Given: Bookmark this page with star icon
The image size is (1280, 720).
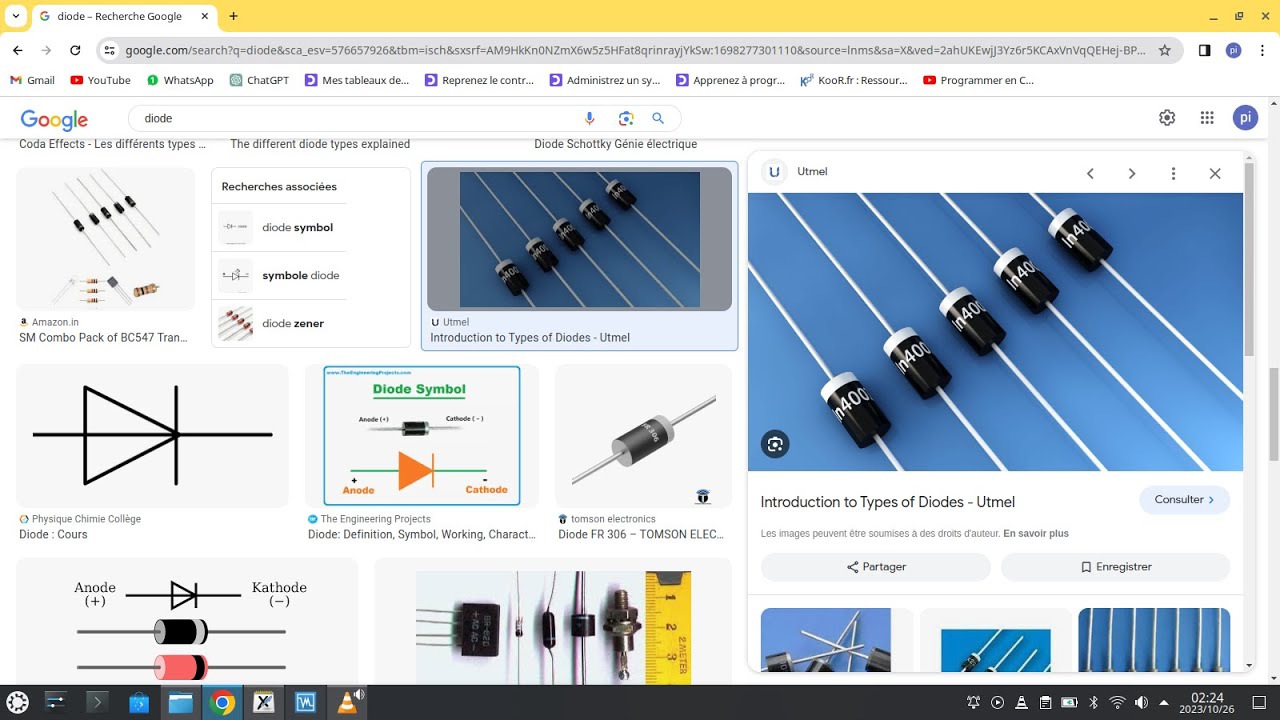Looking at the screenshot, I should [x=1165, y=50].
